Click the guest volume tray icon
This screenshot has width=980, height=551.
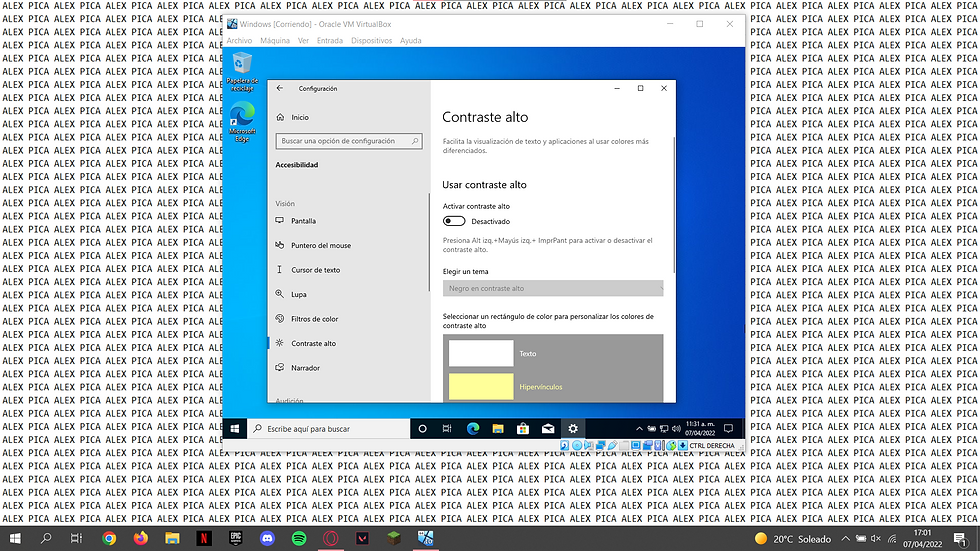(676, 429)
